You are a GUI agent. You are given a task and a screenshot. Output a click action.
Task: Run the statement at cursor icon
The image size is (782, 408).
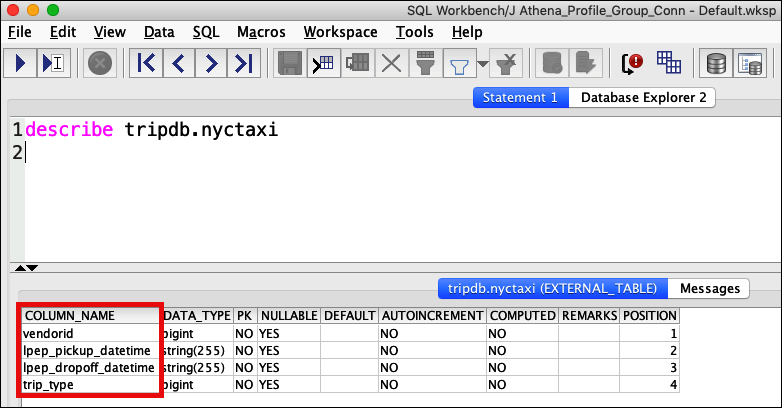[x=53, y=64]
